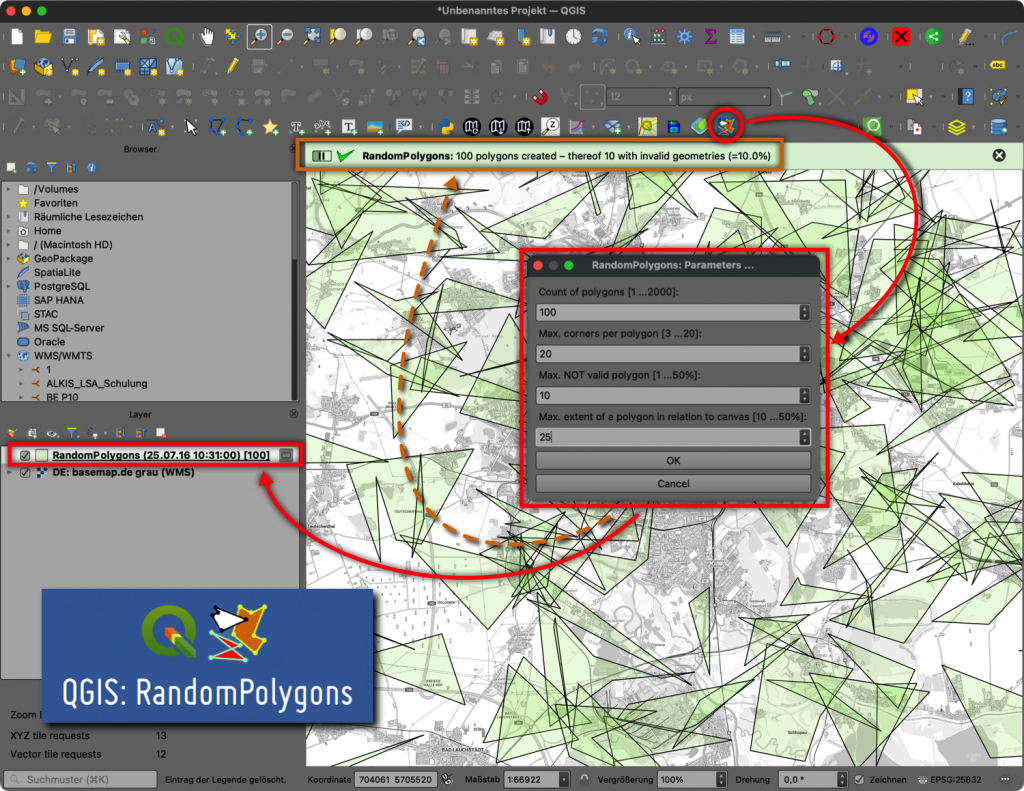Open the Maßstab scale dropdown
Screen dimensions: 1024x791
563,779
